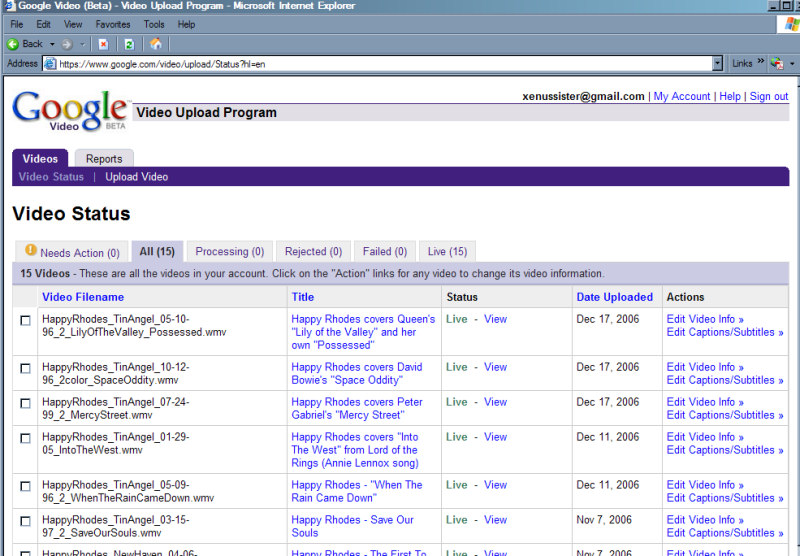Screen dimensions: 800x556
Task: Click the Back arrow icon
Action: pos(13,44)
